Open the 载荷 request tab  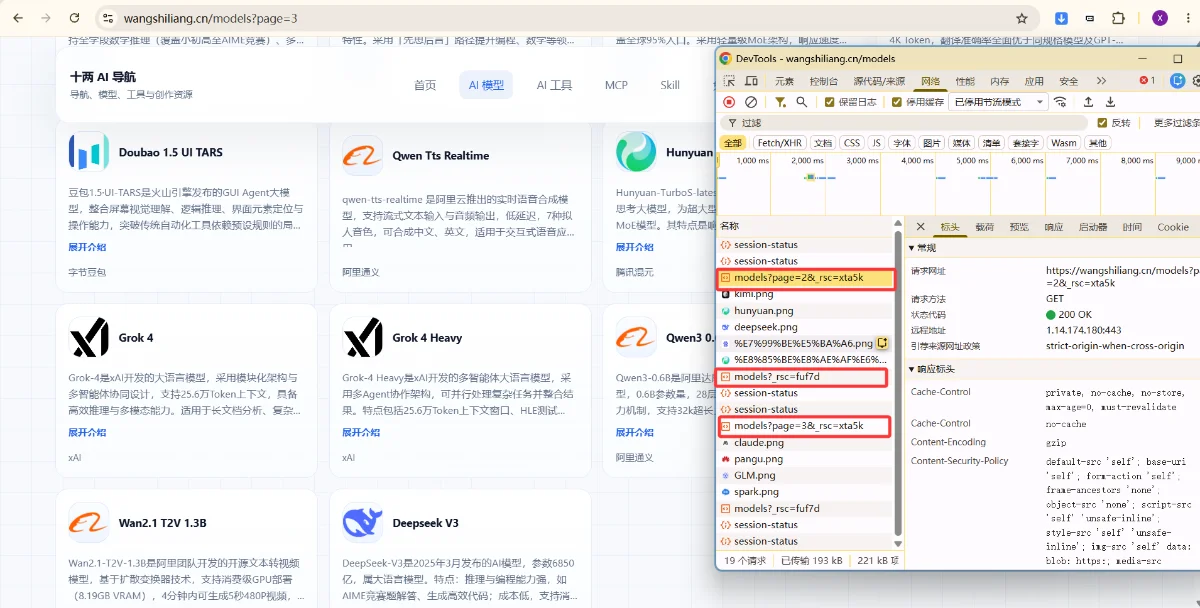pos(985,227)
